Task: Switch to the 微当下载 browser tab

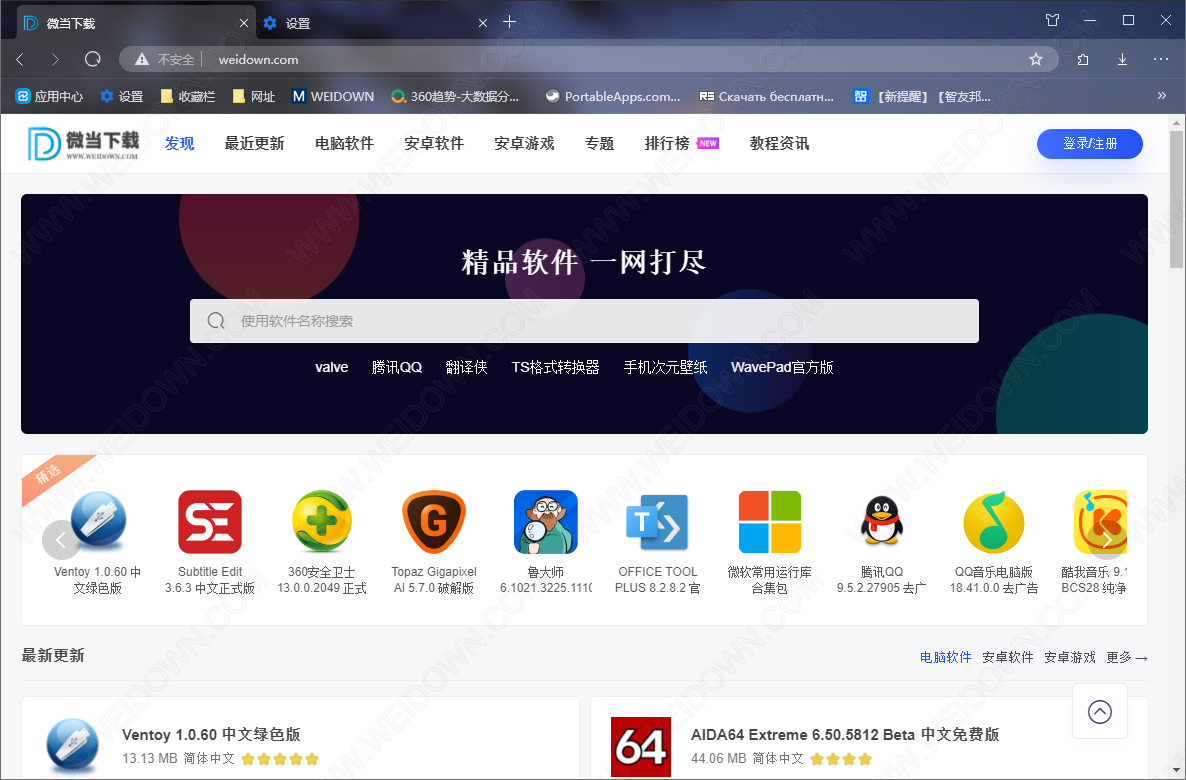Action: pos(136,23)
